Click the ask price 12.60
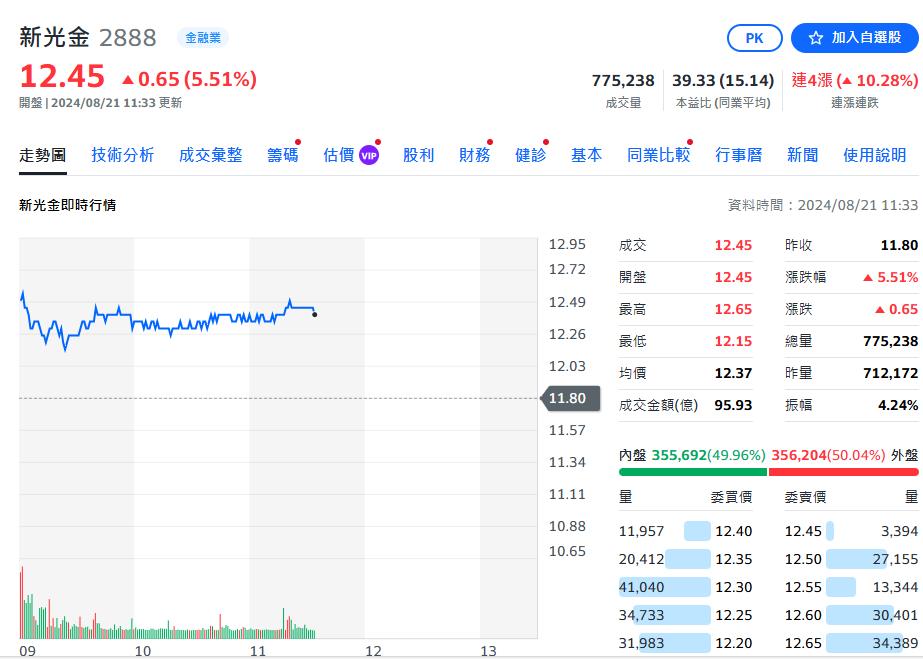 pyautogui.click(x=804, y=615)
